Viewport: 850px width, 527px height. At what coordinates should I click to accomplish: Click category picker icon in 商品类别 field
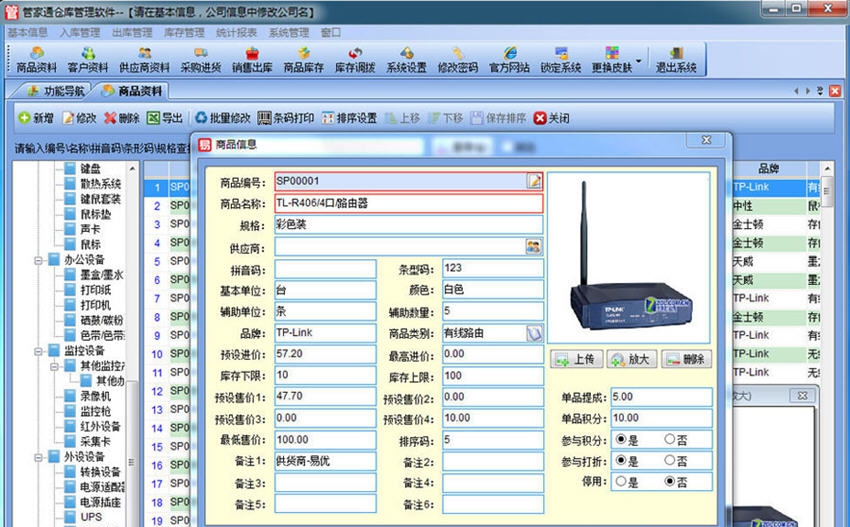point(535,333)
